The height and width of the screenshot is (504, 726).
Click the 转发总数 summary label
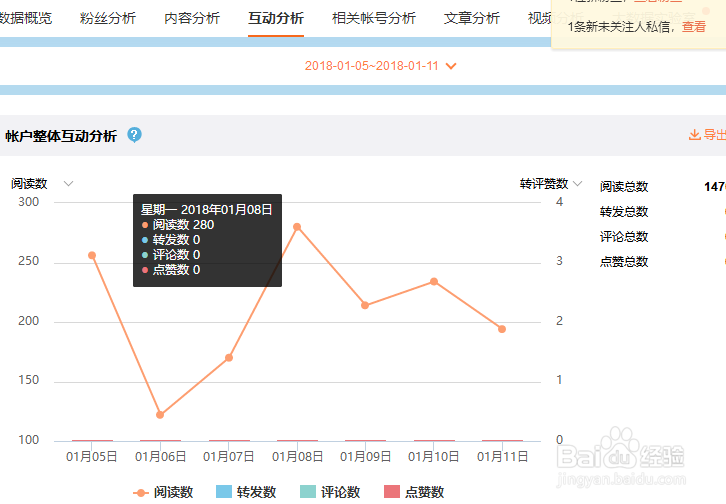click(624, 212)
